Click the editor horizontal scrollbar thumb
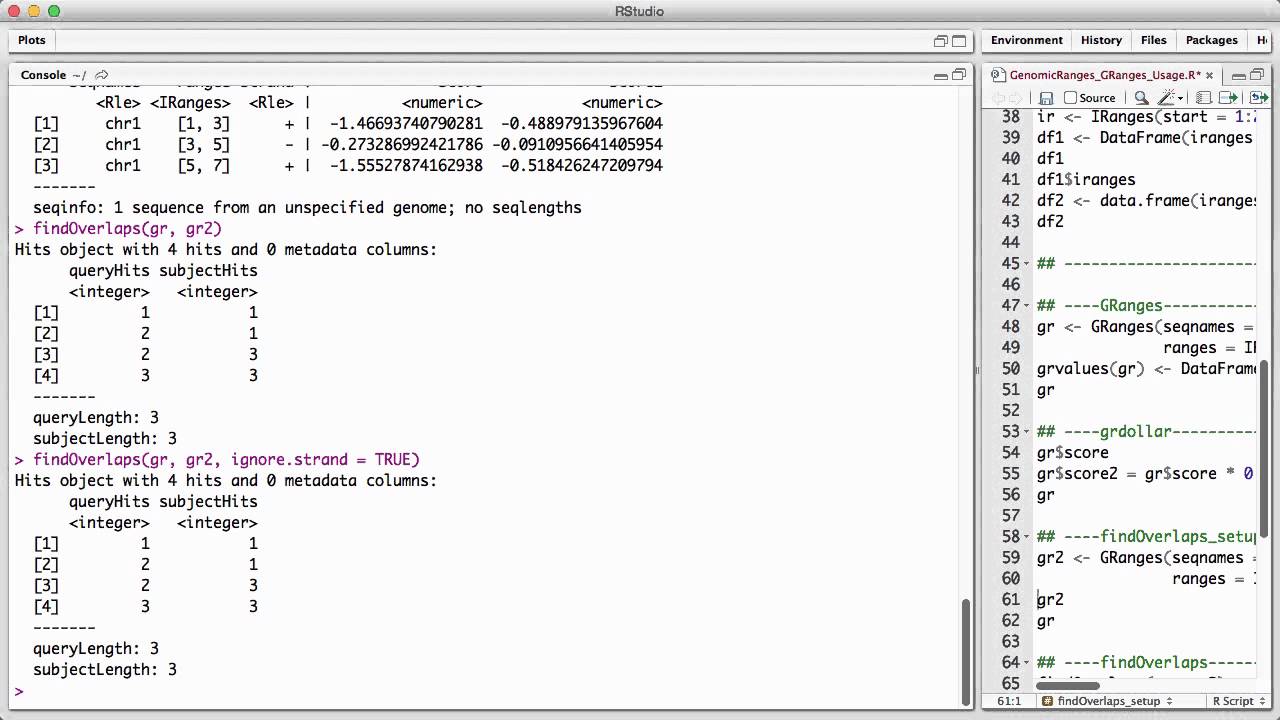Viewport: 1280px width, 720px height. [x=1068, y=686]
